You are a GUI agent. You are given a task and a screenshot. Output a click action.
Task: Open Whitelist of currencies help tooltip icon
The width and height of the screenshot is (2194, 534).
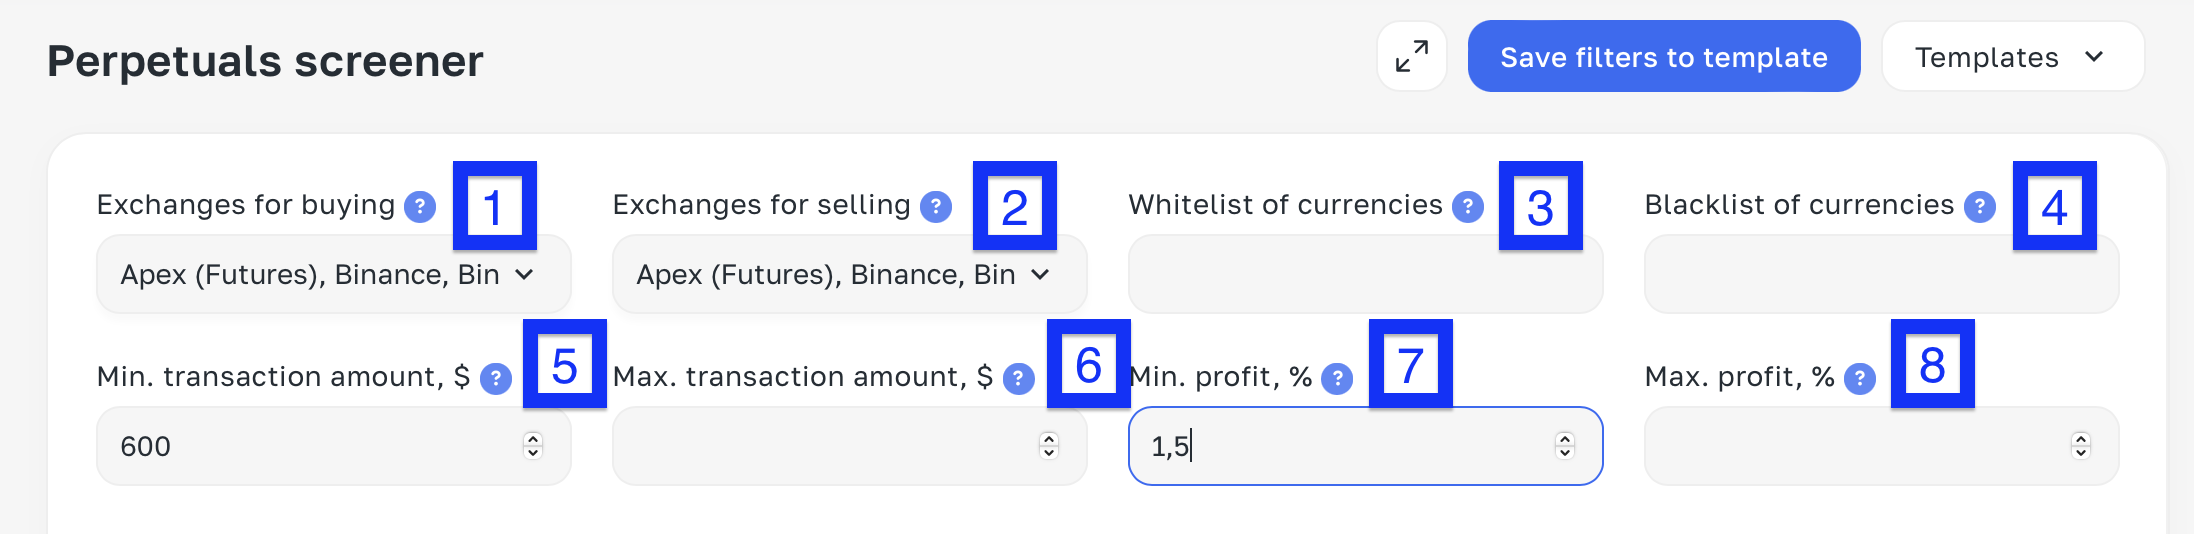coord(1468,207)
